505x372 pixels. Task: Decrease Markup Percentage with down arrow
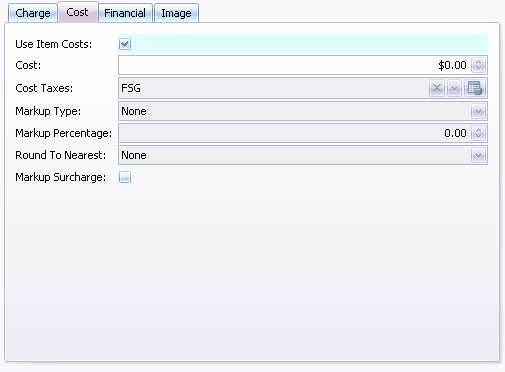(478, 136)
